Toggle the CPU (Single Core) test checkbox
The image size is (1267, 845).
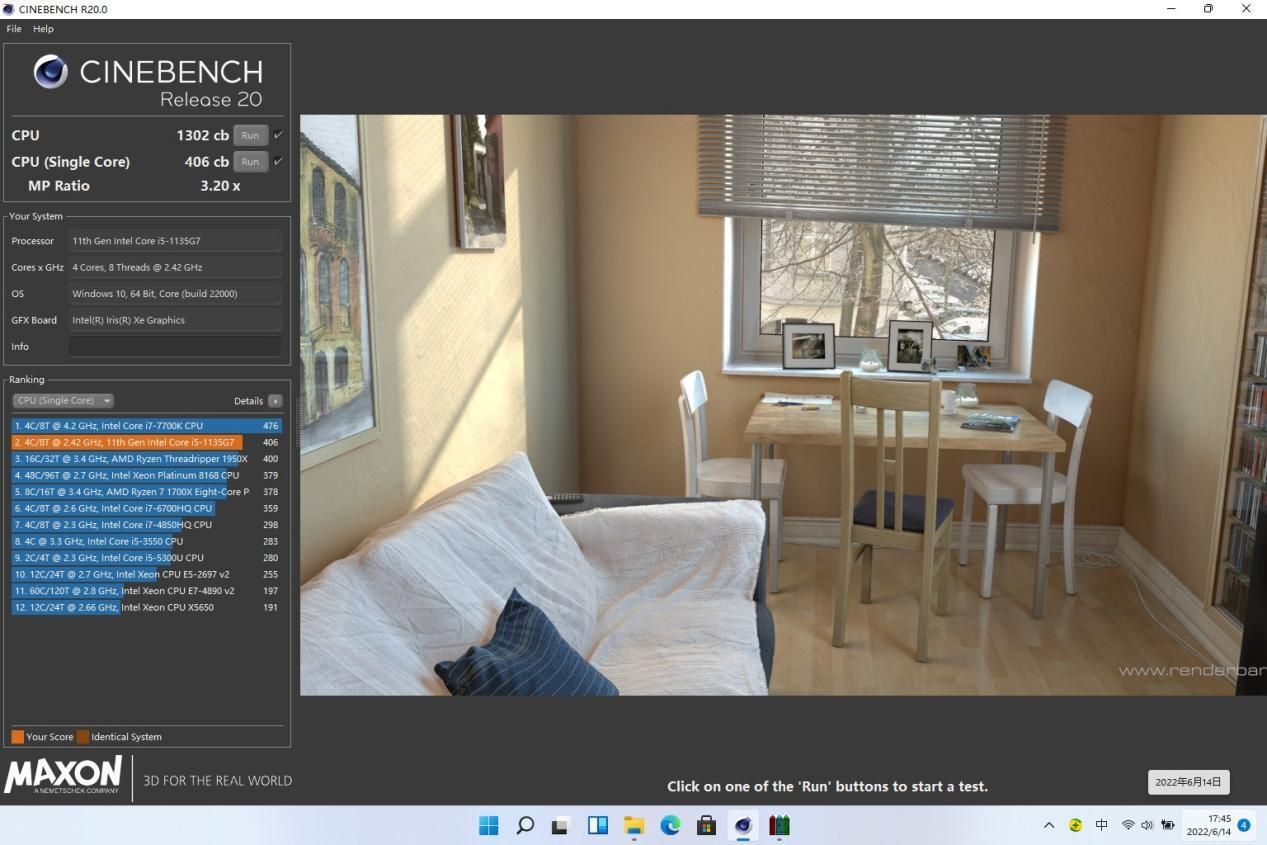[x=278, y=161]
